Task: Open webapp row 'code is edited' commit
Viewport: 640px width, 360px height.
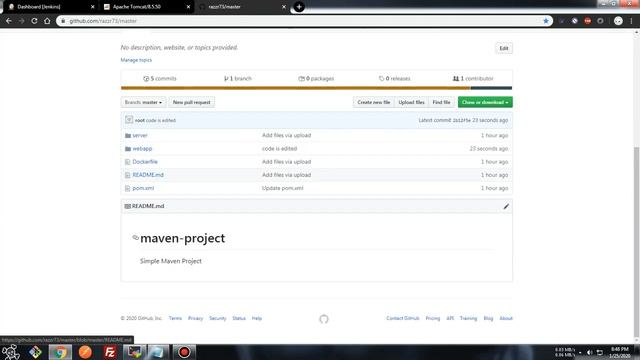Action: [279, 149]
